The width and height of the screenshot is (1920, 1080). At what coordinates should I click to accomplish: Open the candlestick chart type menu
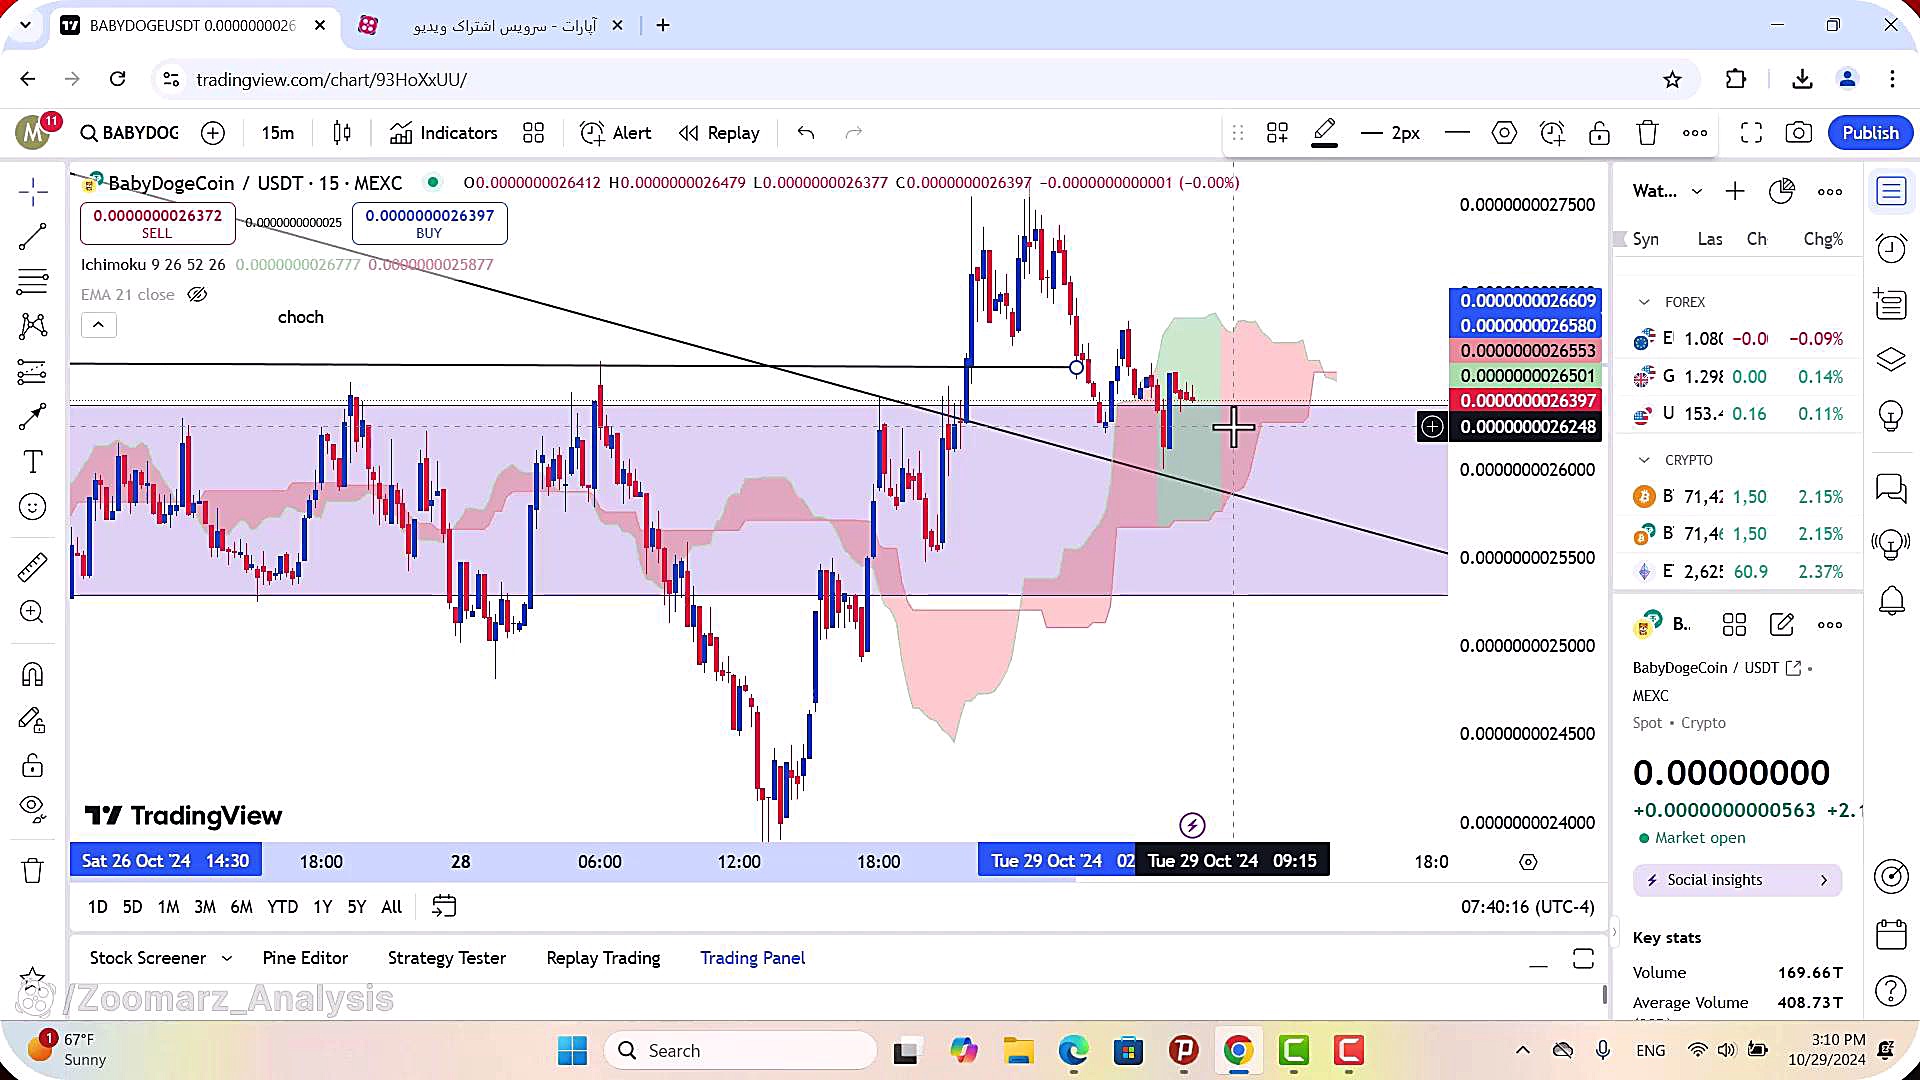coord(342,133)
